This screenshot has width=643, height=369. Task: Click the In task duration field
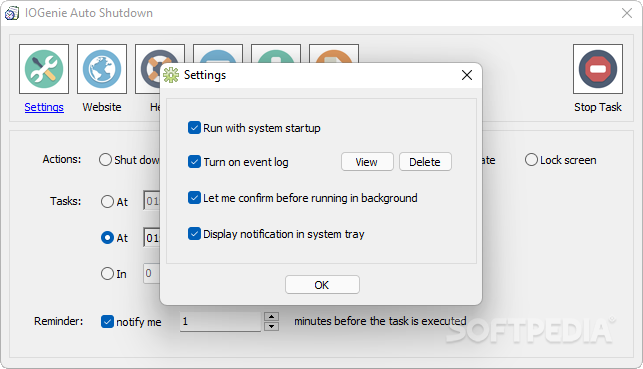[151, 273]
